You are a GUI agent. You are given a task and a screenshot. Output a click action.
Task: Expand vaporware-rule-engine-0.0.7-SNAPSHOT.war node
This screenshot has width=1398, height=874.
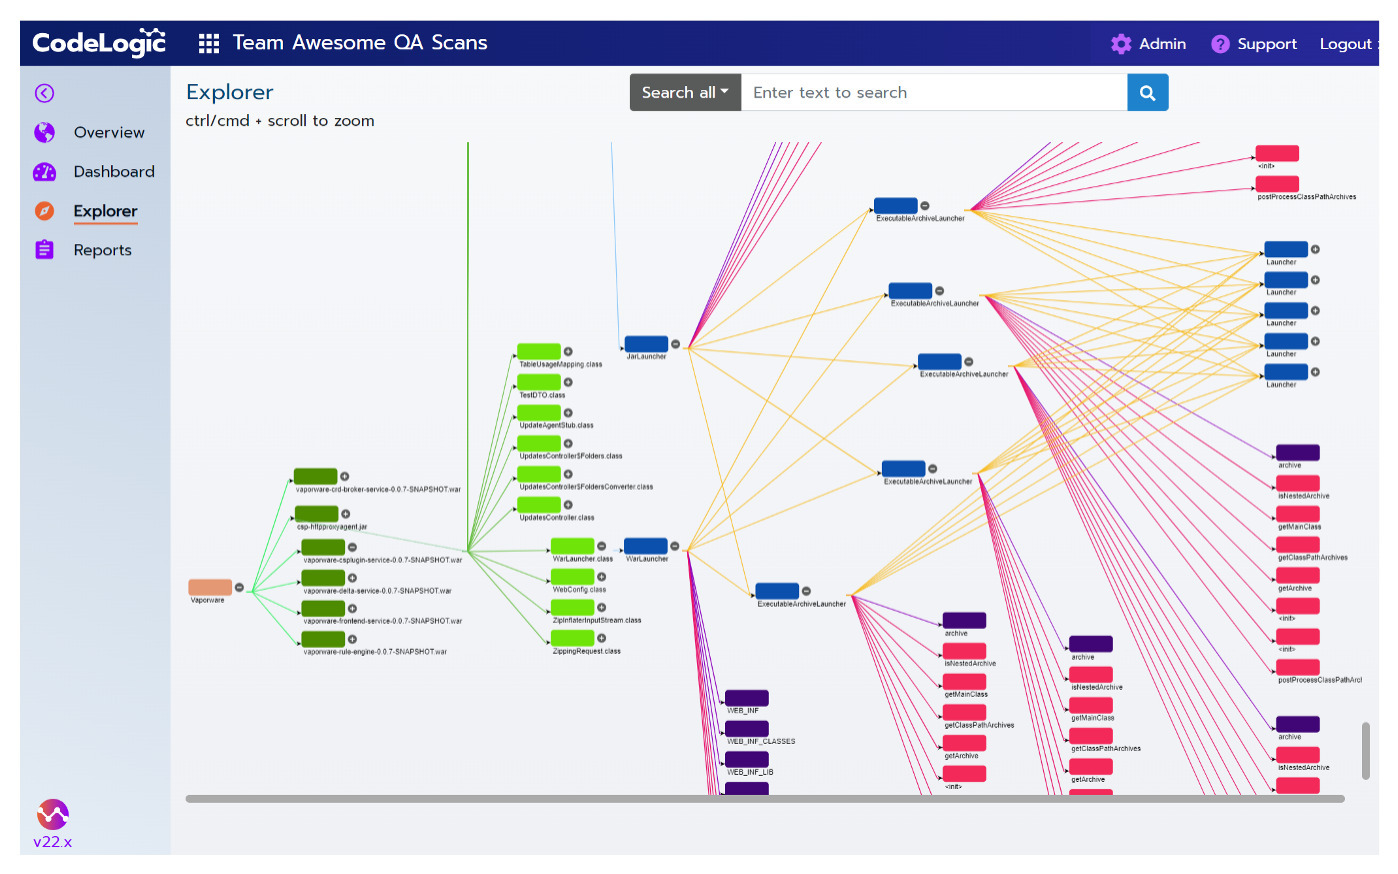(352, 638)
